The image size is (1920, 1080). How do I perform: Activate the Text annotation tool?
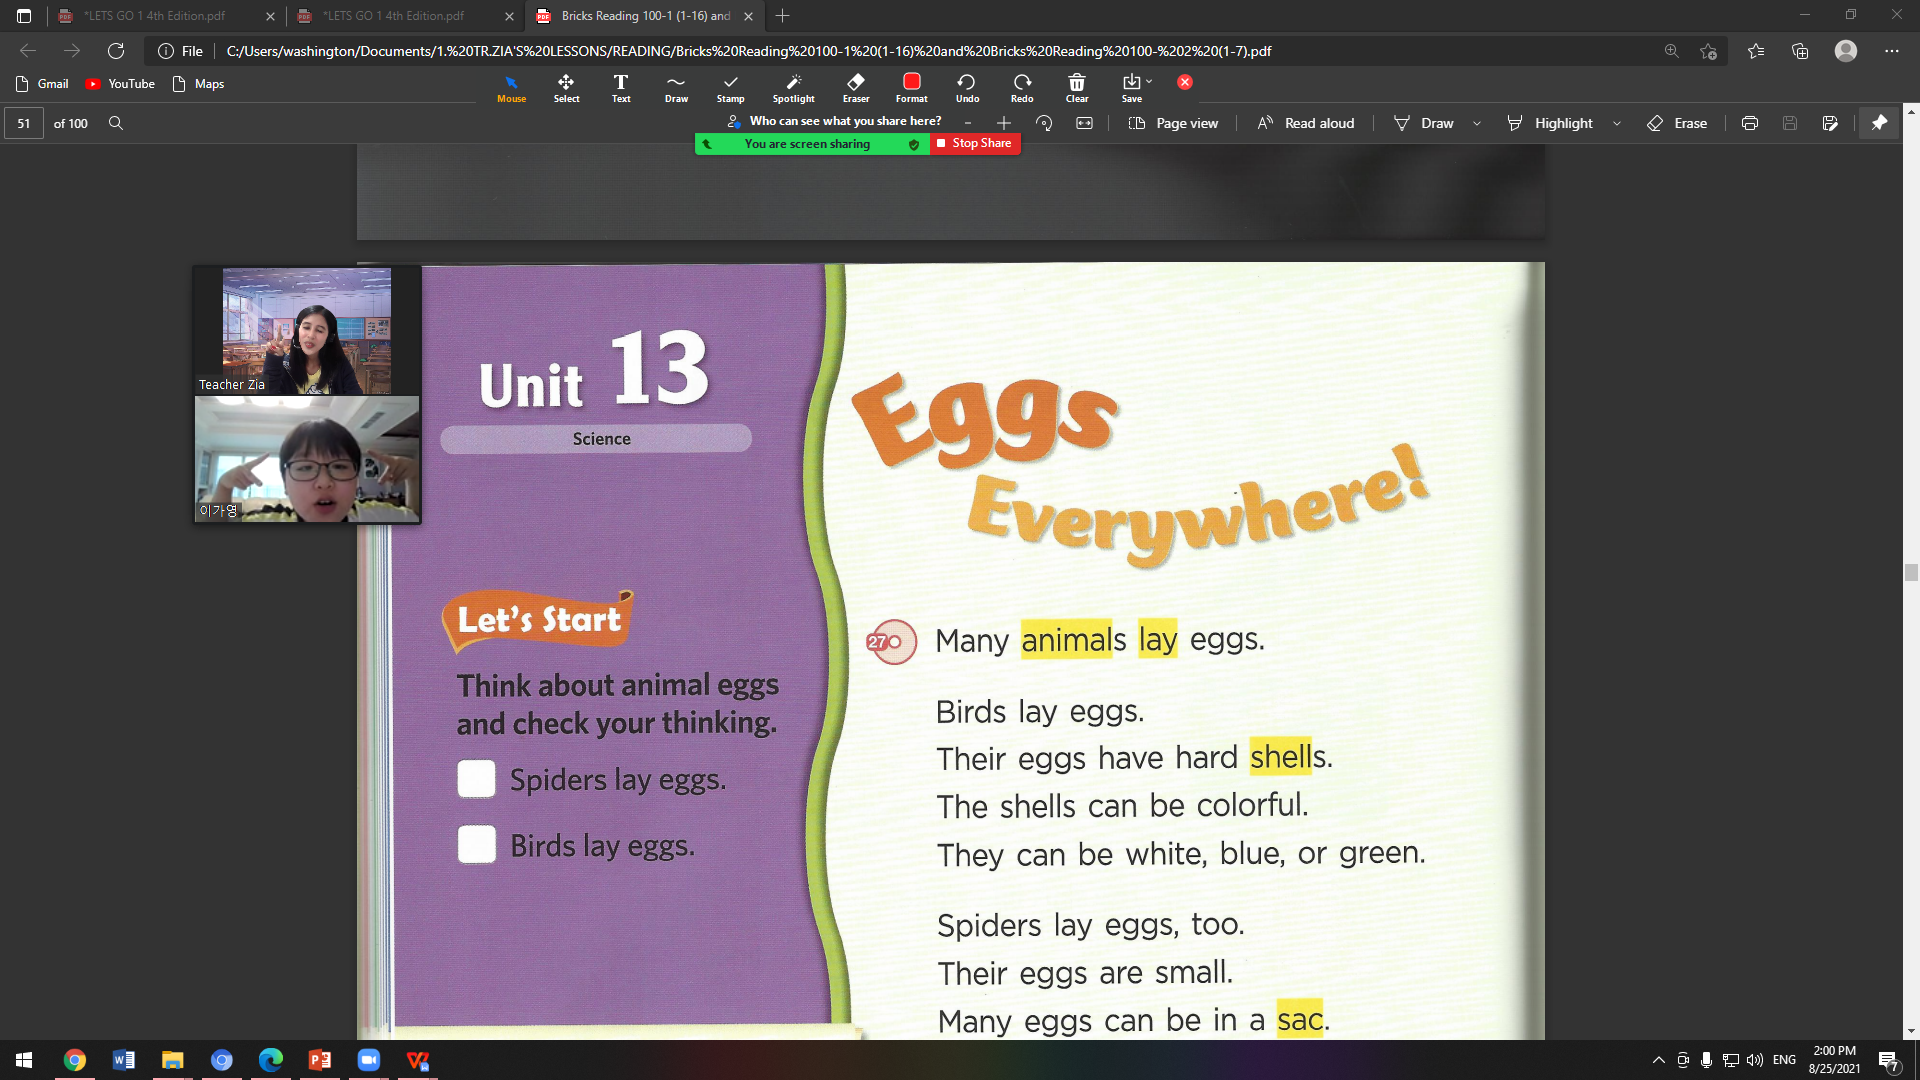coord(621,88)
